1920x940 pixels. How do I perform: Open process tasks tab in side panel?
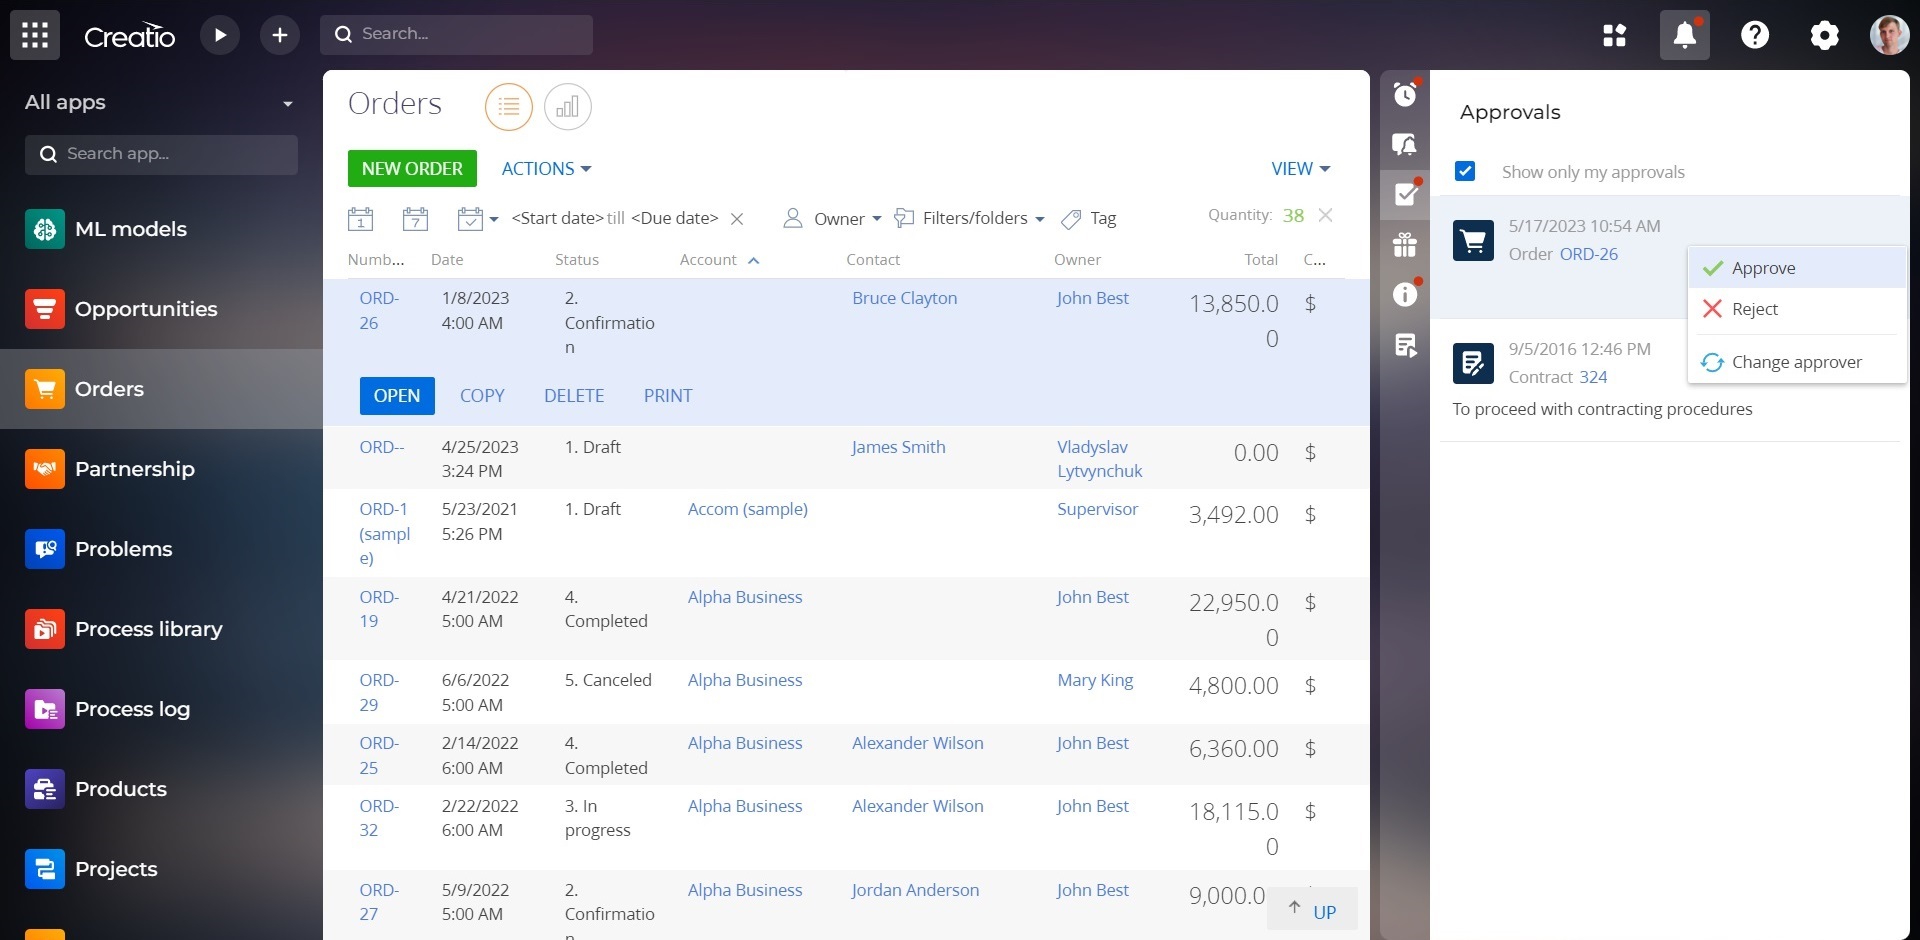1405,345
